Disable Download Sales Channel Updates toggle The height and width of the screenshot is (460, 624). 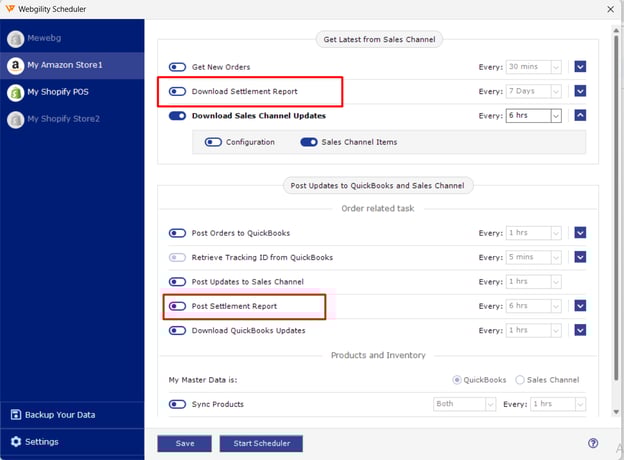pos(177,116)
